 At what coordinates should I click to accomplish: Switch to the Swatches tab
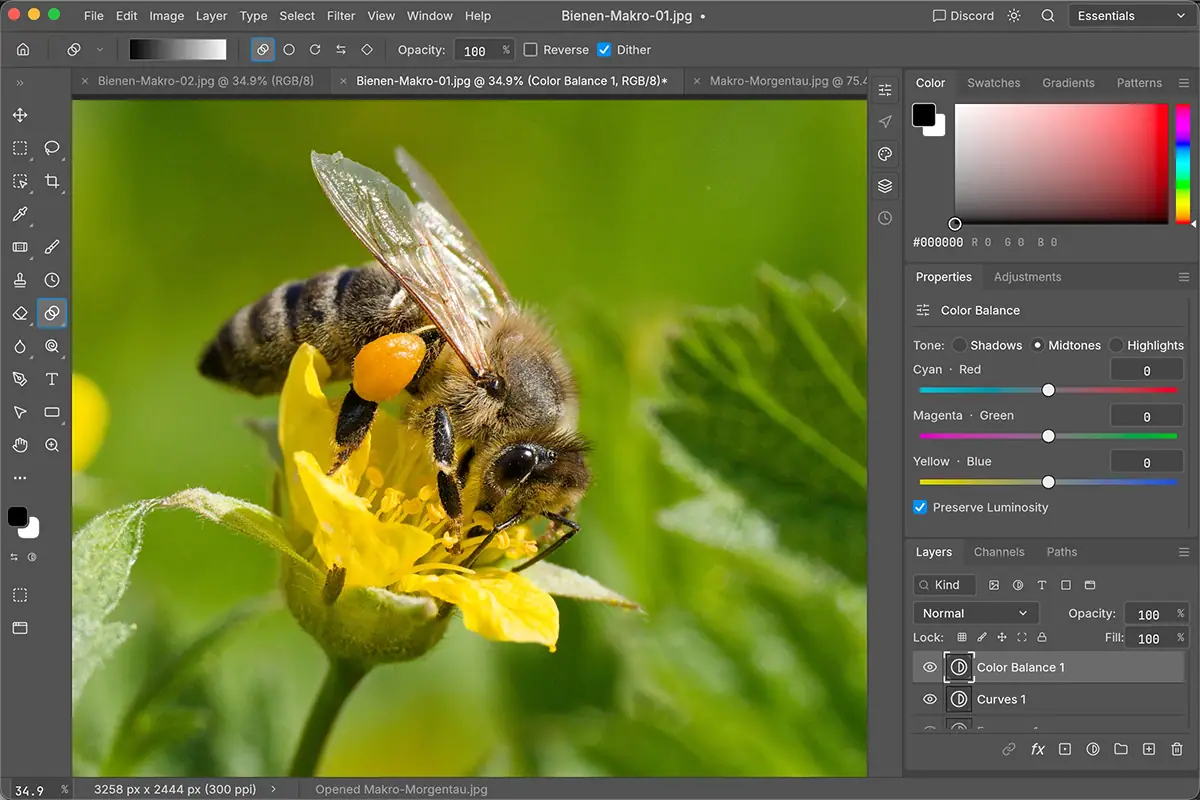(993, 83)
